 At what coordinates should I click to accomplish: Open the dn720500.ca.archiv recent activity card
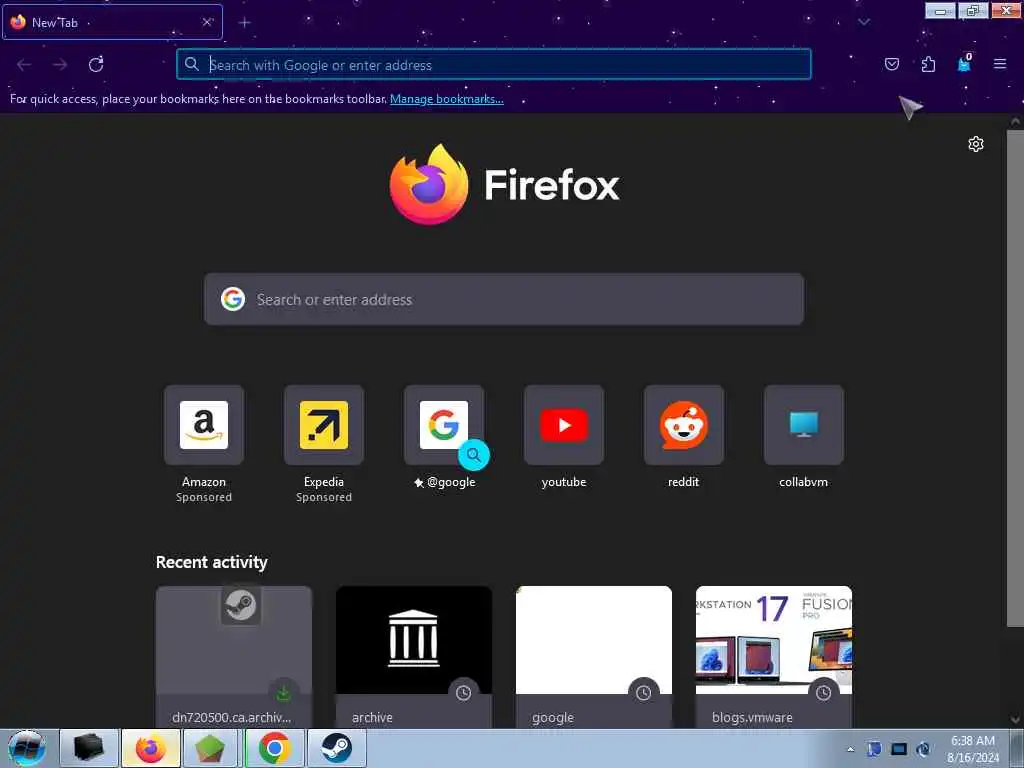234,656
